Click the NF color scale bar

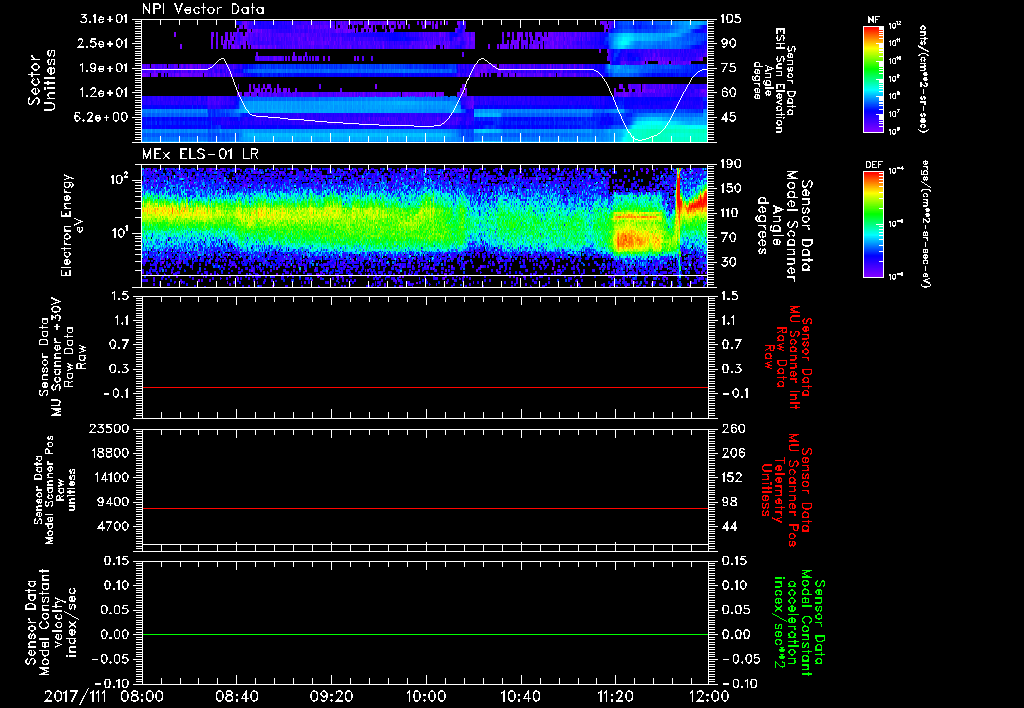click(x=873, y=79)
